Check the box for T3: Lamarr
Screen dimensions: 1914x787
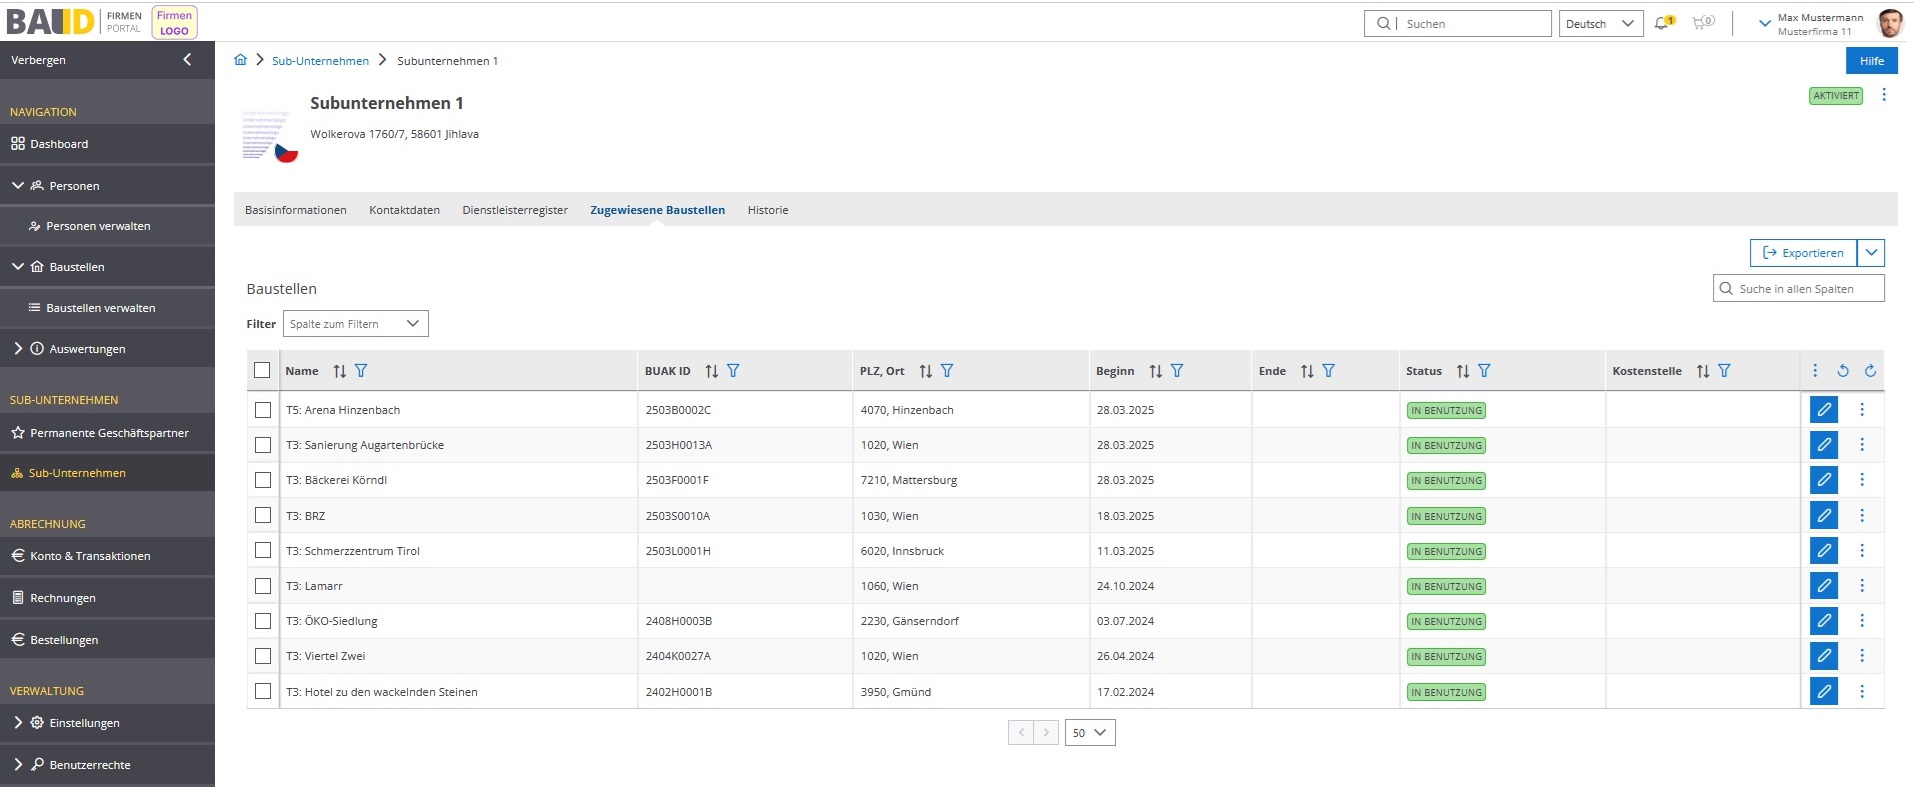[x=263, y=586]
